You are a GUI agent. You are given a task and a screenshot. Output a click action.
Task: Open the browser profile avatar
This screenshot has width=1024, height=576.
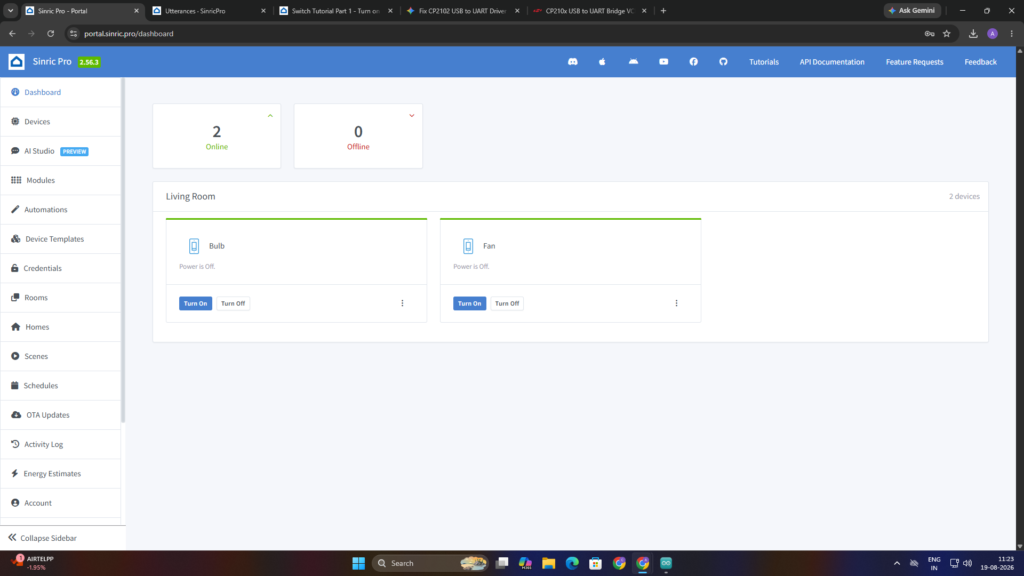pyautogui.click(x=992, y=33)
